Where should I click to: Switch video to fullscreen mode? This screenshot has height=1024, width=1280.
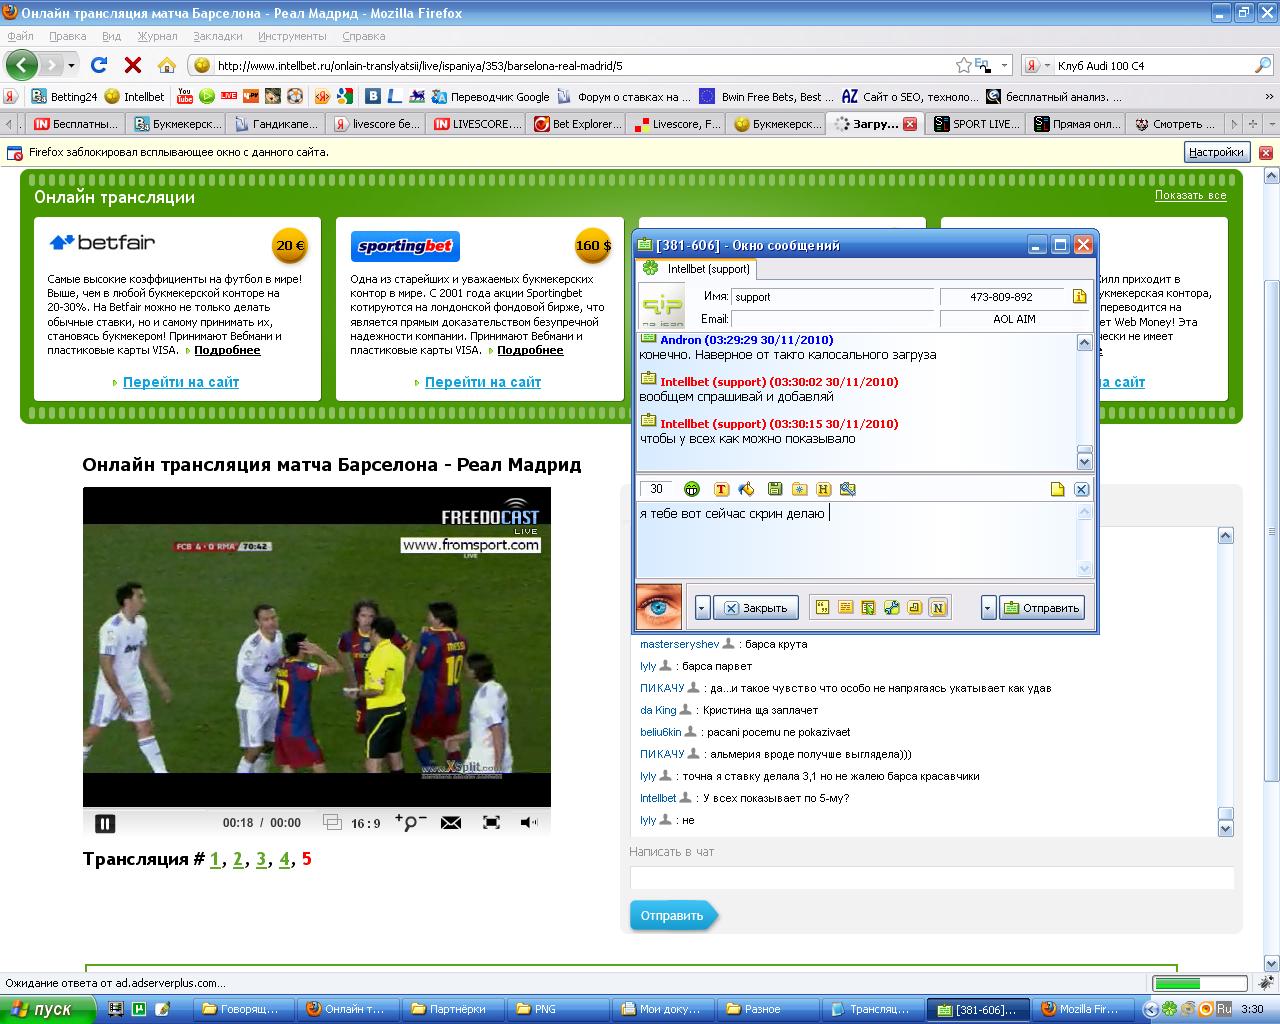[491, 822]
